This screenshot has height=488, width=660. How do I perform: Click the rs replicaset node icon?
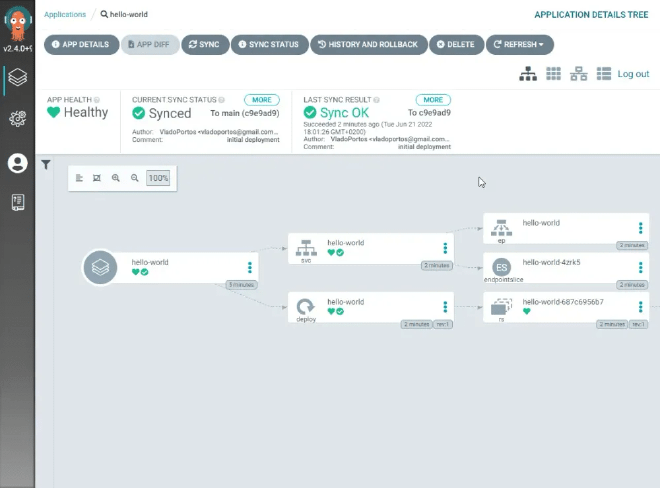[501, 307]
